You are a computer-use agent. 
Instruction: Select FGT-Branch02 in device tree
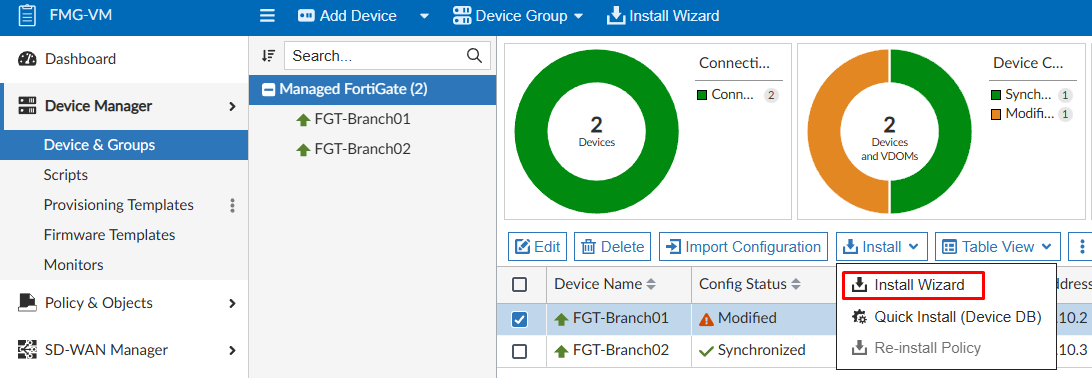tap(362, 149)
